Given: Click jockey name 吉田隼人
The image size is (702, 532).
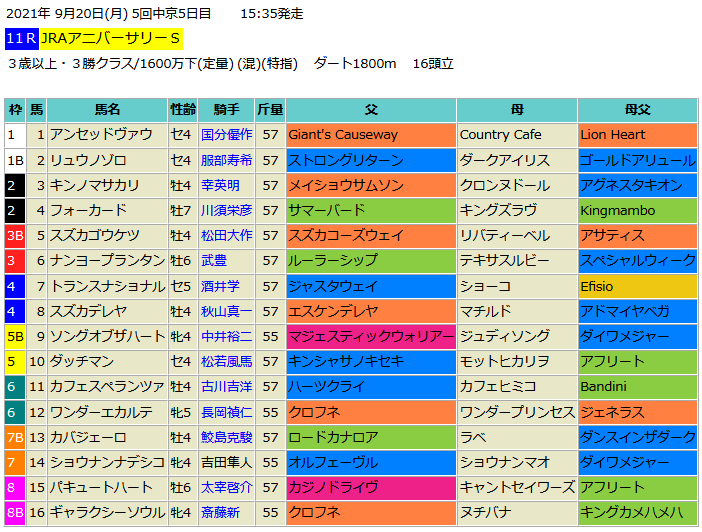Looking at the screenshot, I should coord(227,462).
